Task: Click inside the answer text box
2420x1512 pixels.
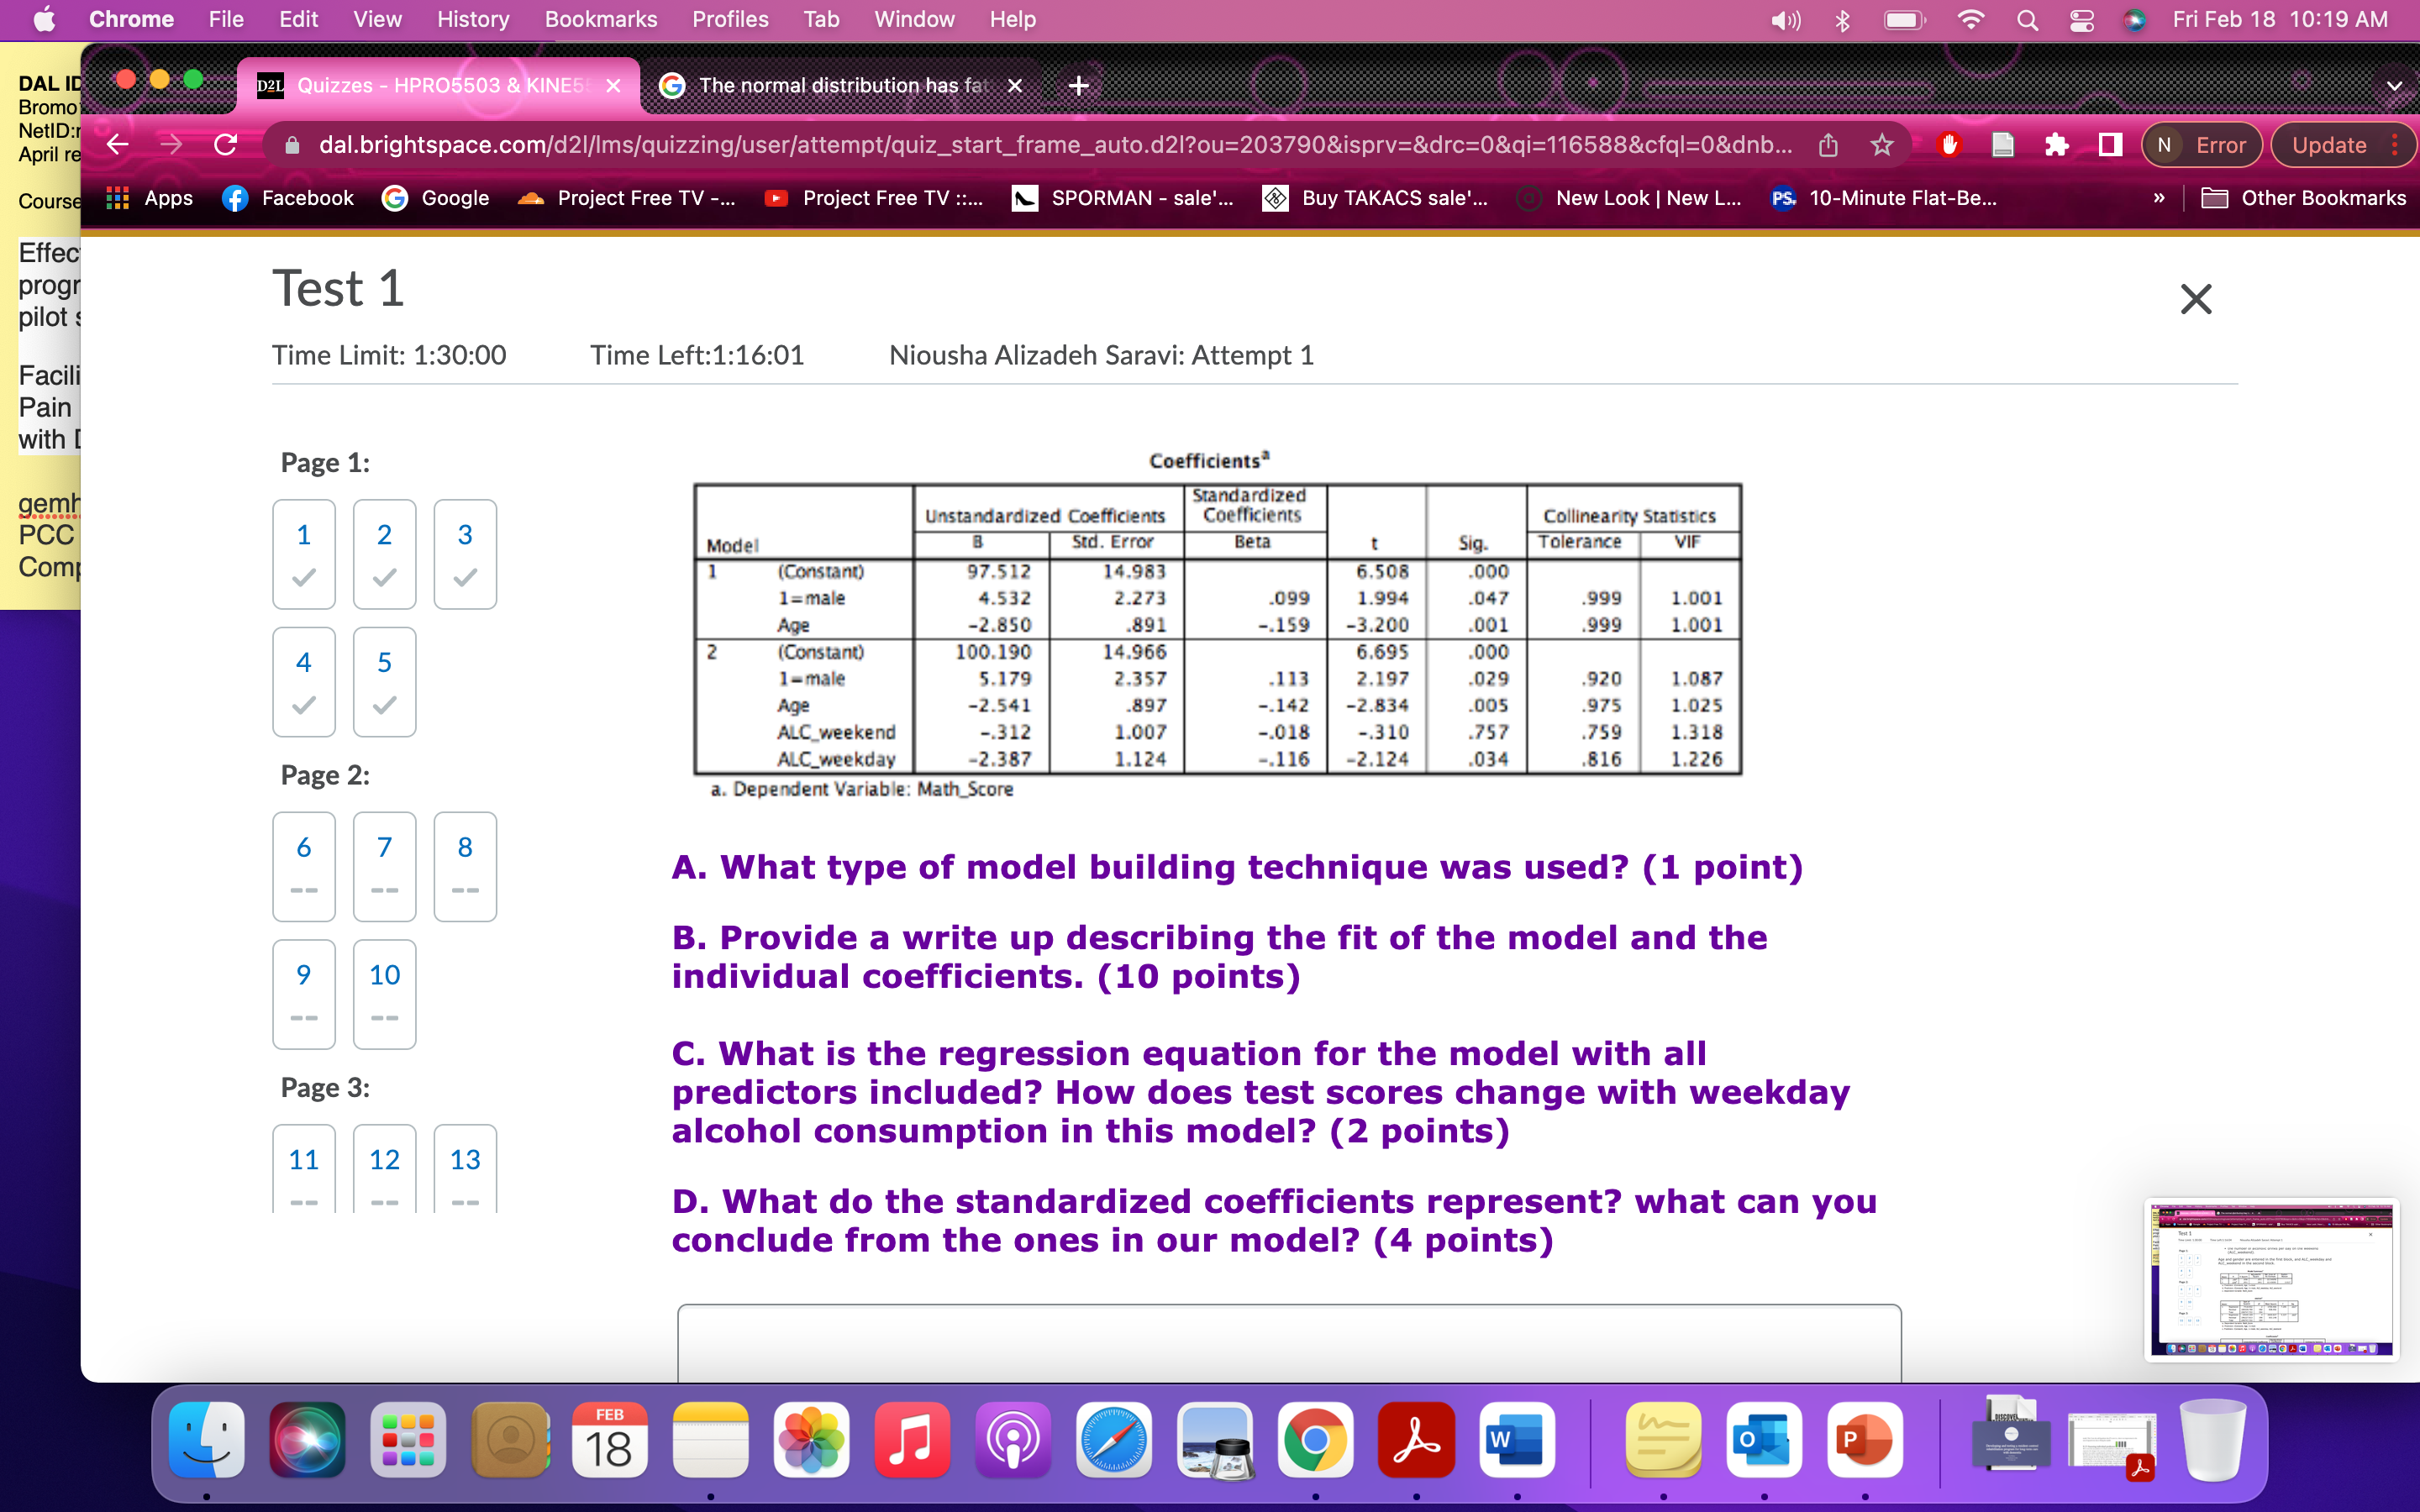Action: (1289, 1345)
